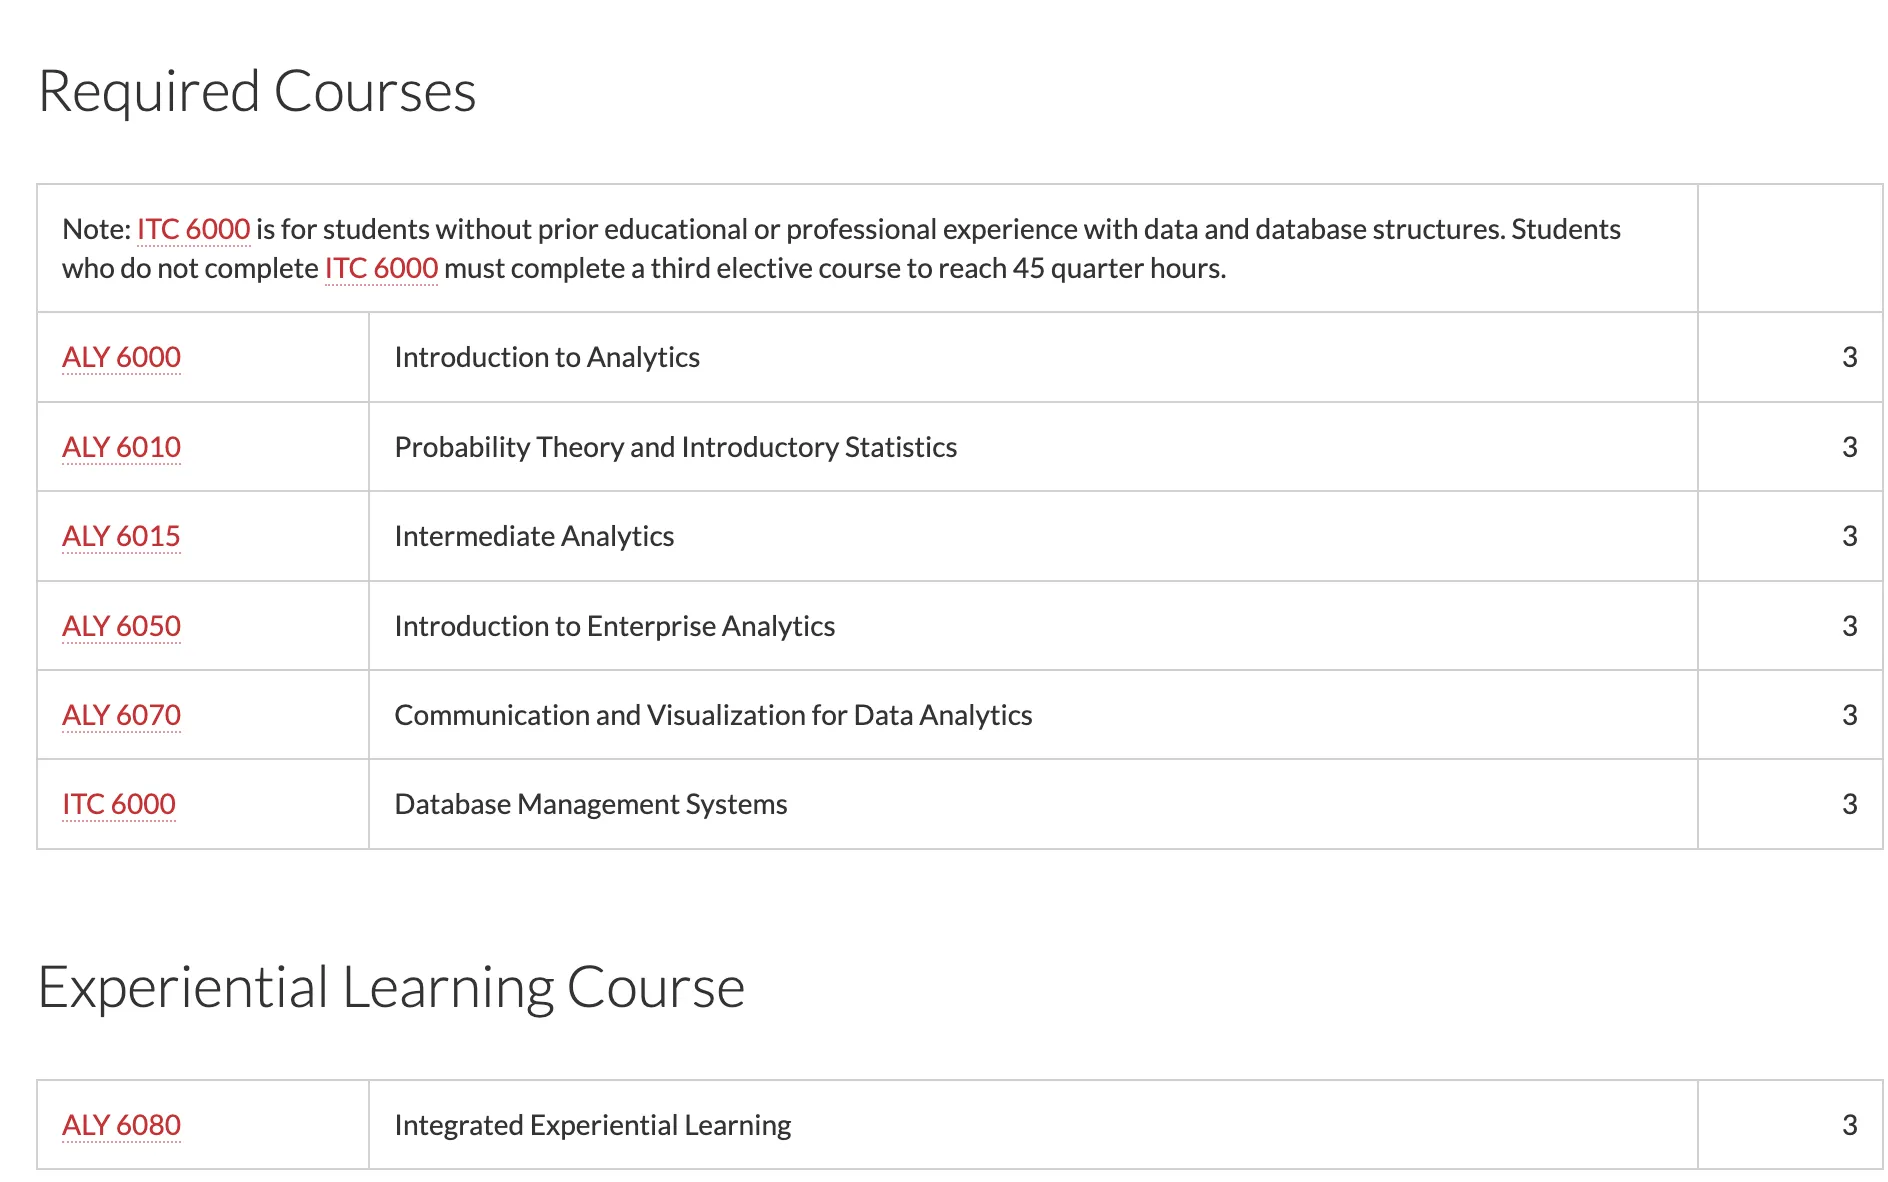This screenshot has width=1888, height=1182.
Task: Click Probability Theory and Introductory Statistics title
Action: [x=676, y=447]
